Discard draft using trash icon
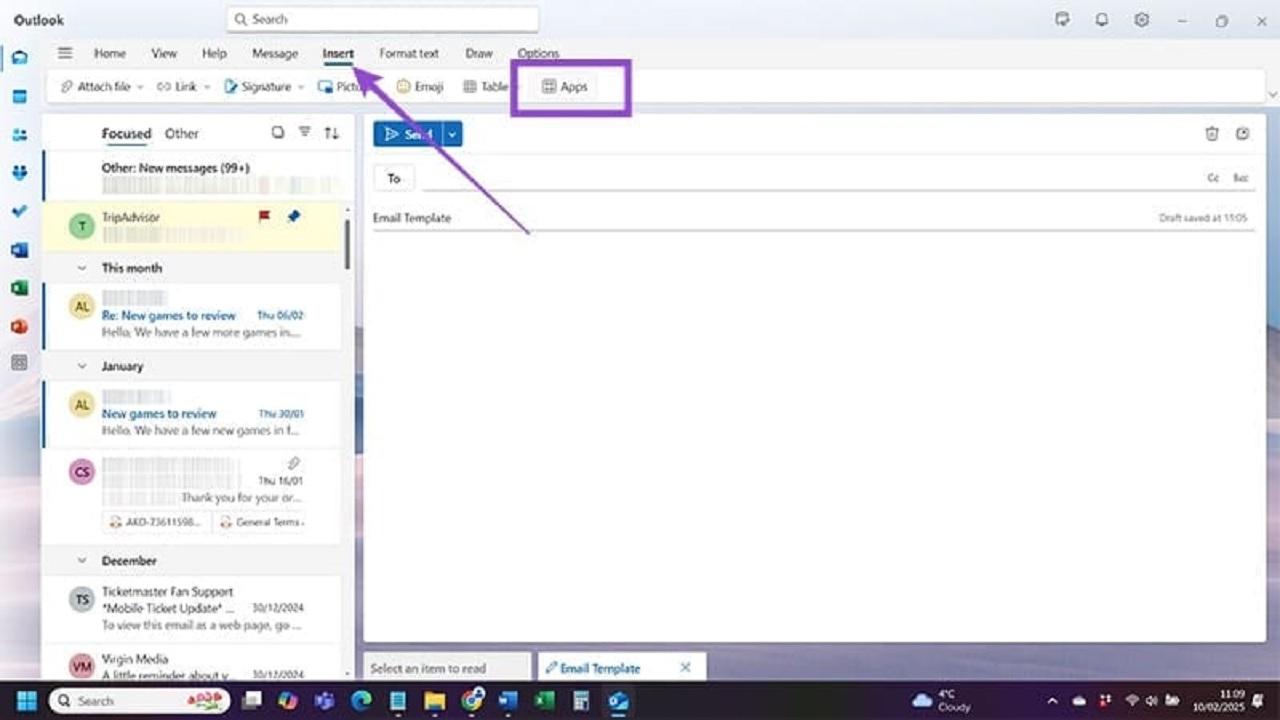1280x720 pixels. tap(1211, 134)
